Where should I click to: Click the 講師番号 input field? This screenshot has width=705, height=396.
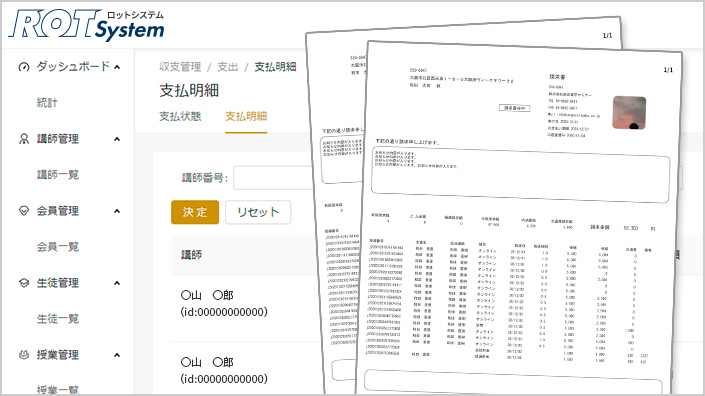tap(273, 178)
